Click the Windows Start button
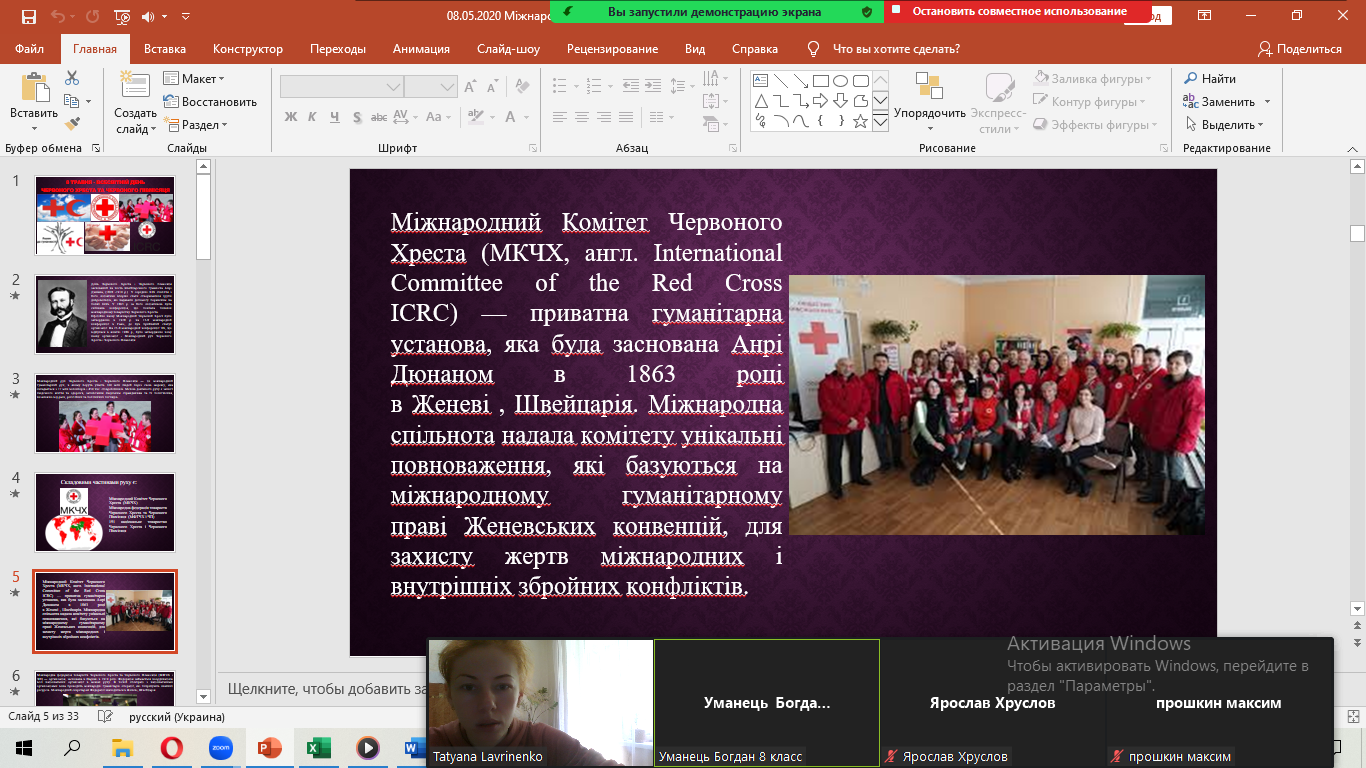Image resolution: width=1366 pixels, height=768 pixels. click(x=24, y=747)
